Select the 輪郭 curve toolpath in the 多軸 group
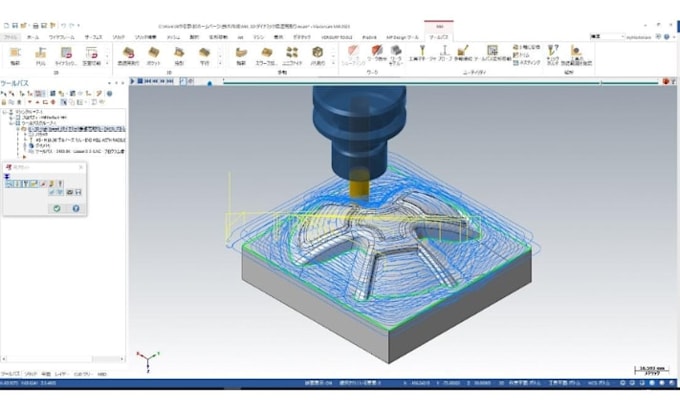Image resolution: width=680 pixels, height=411 pixels. point(241,56)
